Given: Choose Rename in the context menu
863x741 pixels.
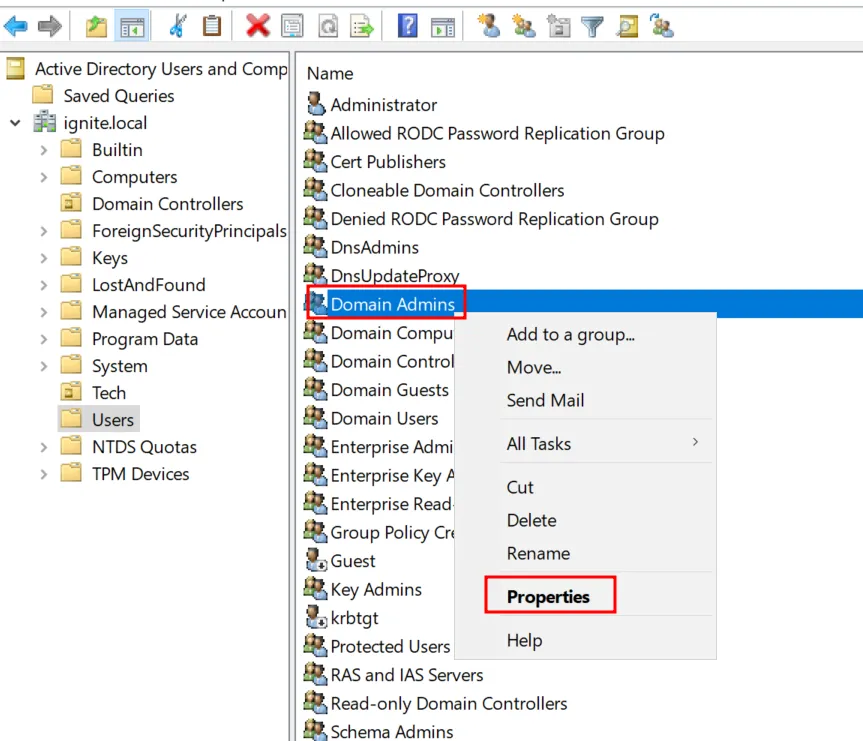Looking at the screenshot, I should [538, 553].
